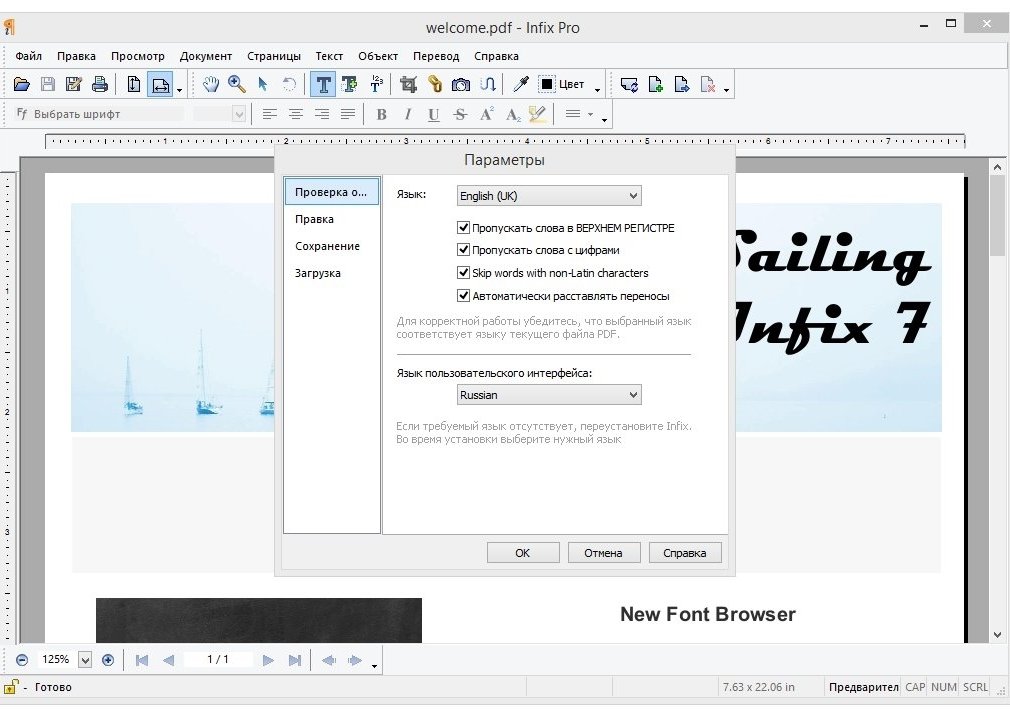The image size is (1010, 724).
Task: Select the Text Plus tool icon
Action: coord(350,84)
